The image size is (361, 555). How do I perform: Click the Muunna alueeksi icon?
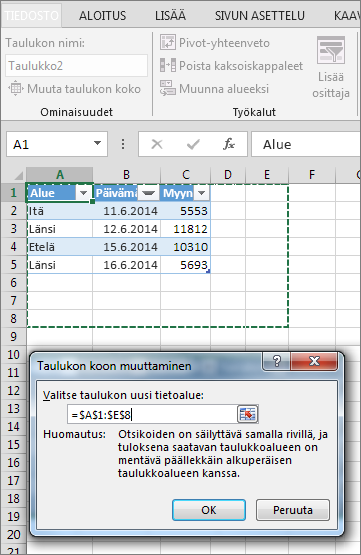168,88
